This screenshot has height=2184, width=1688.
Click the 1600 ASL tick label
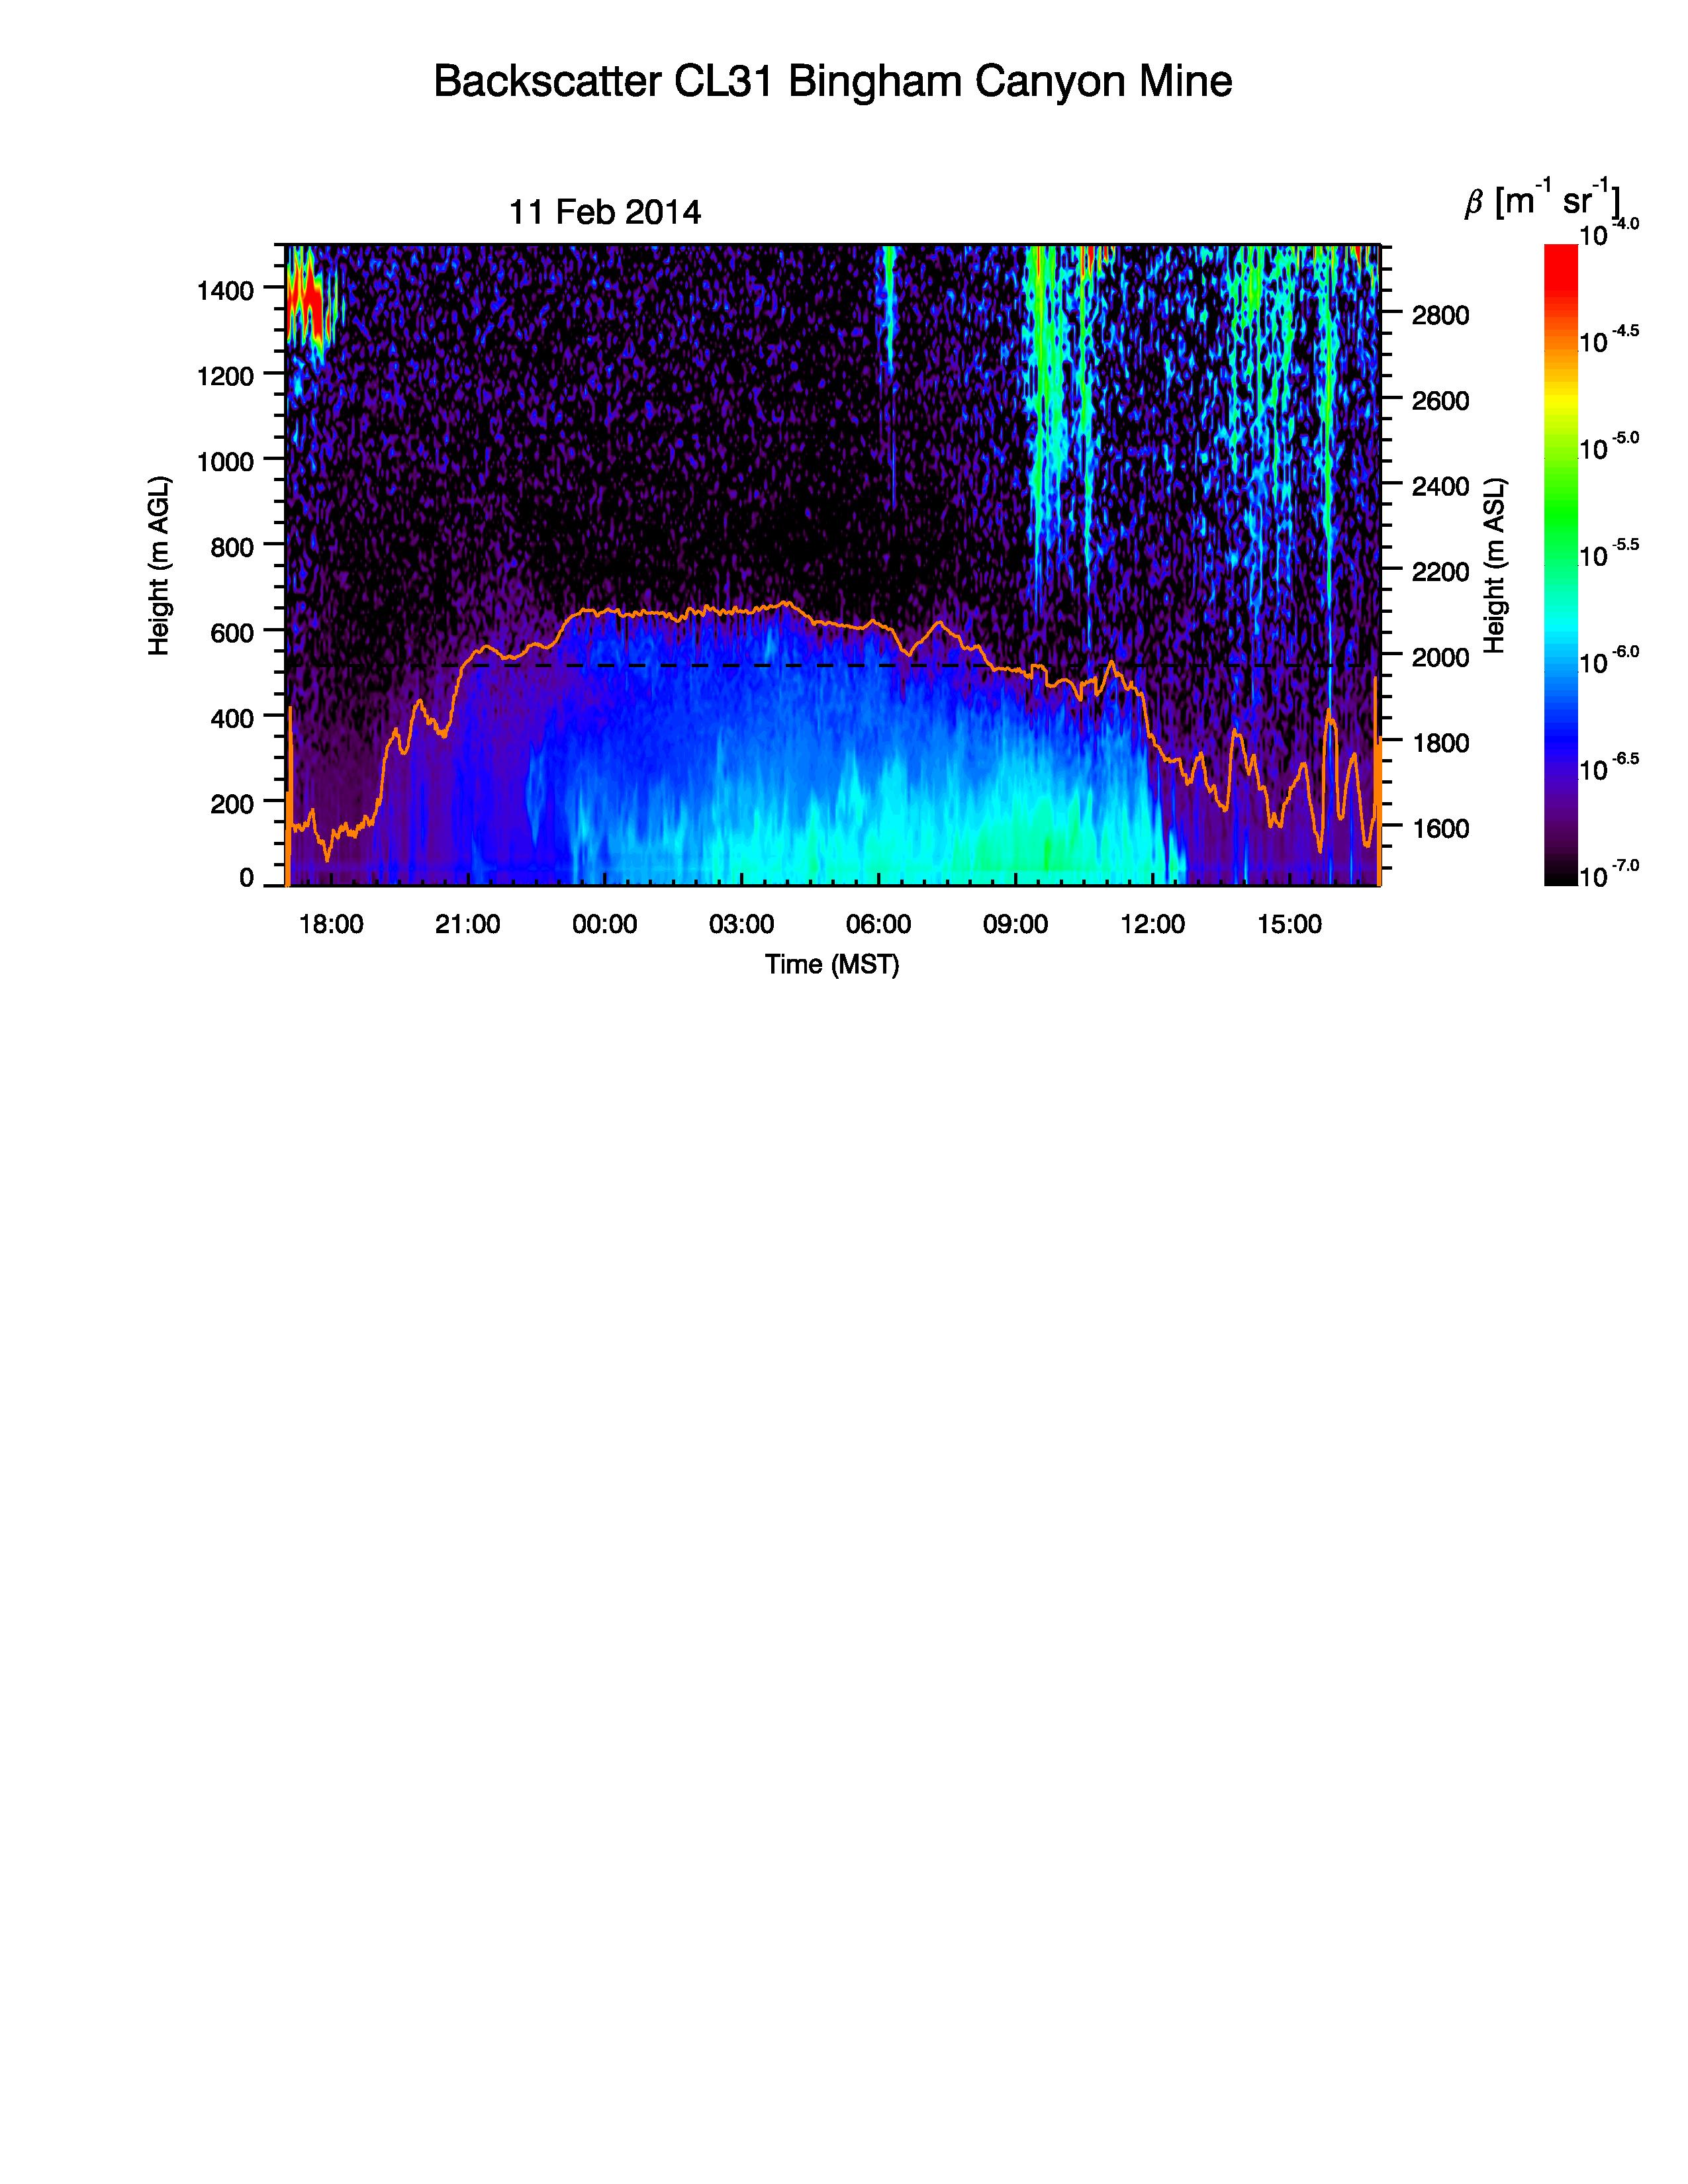coord(1440,829)
